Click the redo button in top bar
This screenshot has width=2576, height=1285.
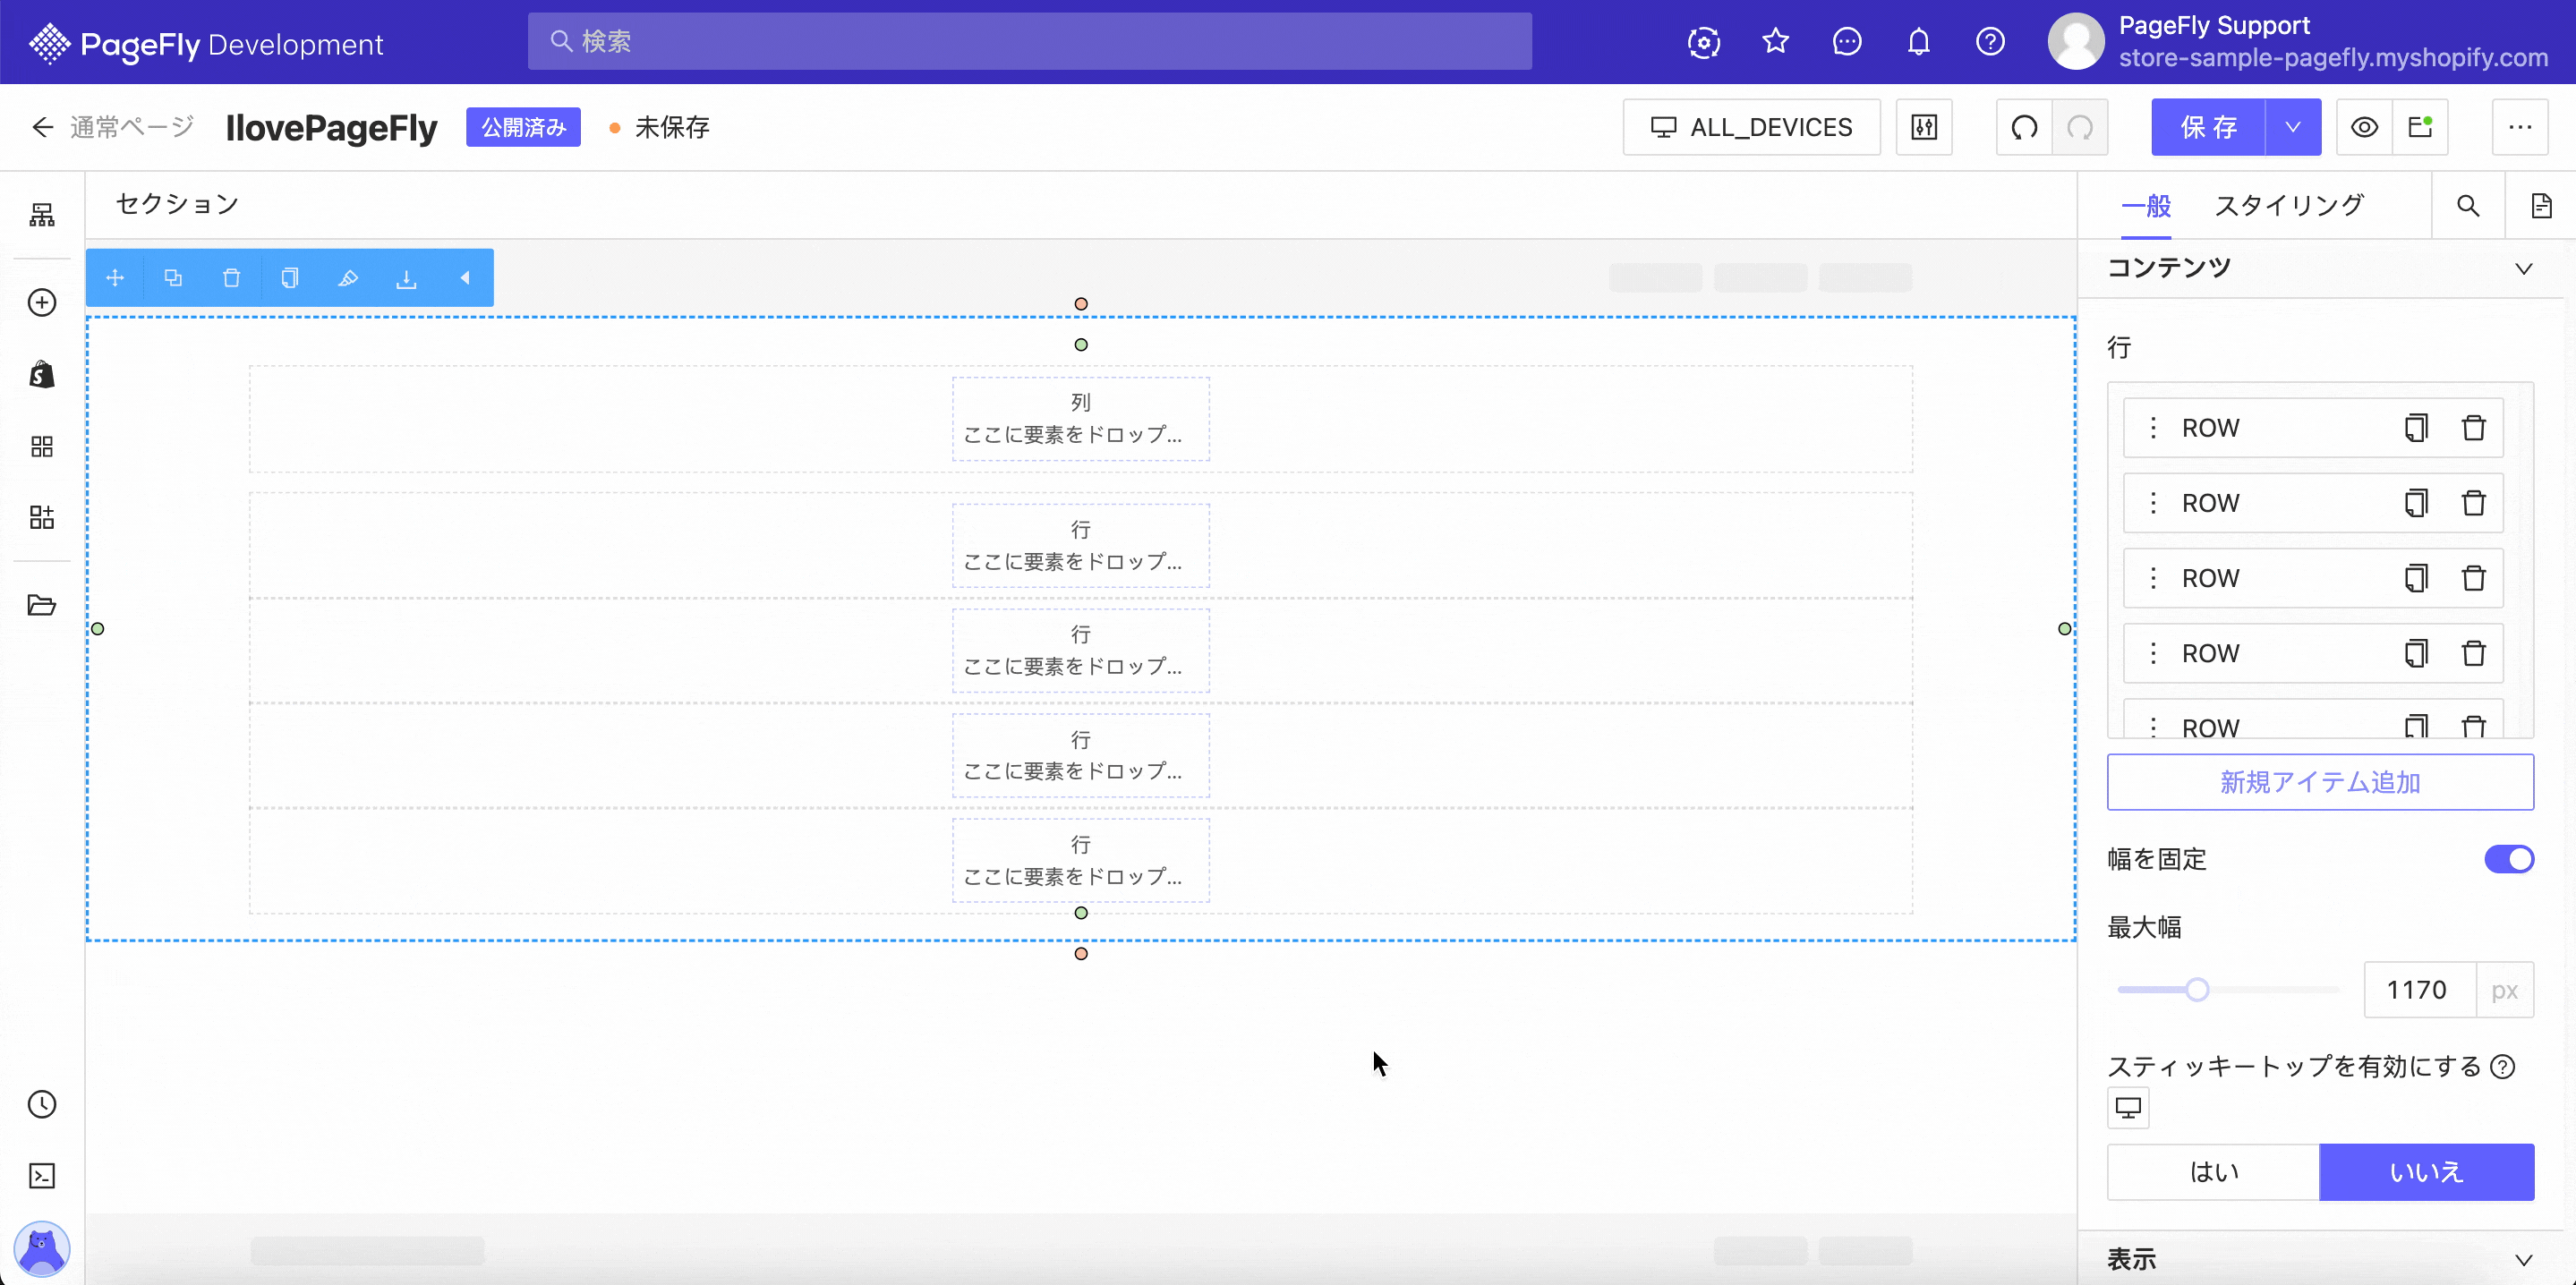pyautogui.click(x=2080, y=127)
